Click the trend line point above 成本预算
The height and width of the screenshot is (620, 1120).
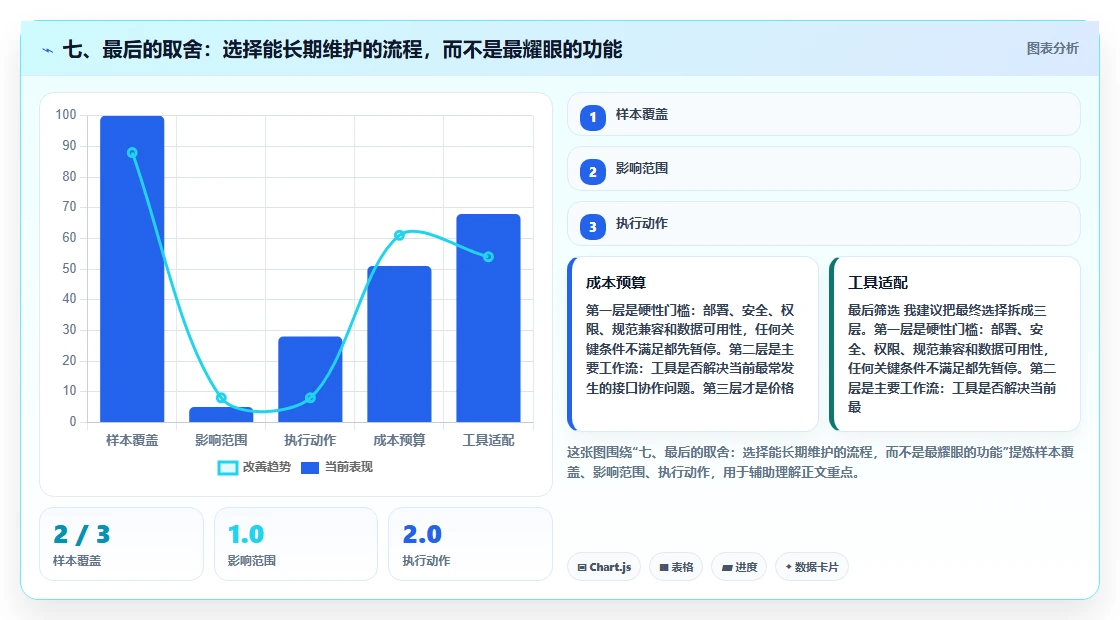[399, 235]
